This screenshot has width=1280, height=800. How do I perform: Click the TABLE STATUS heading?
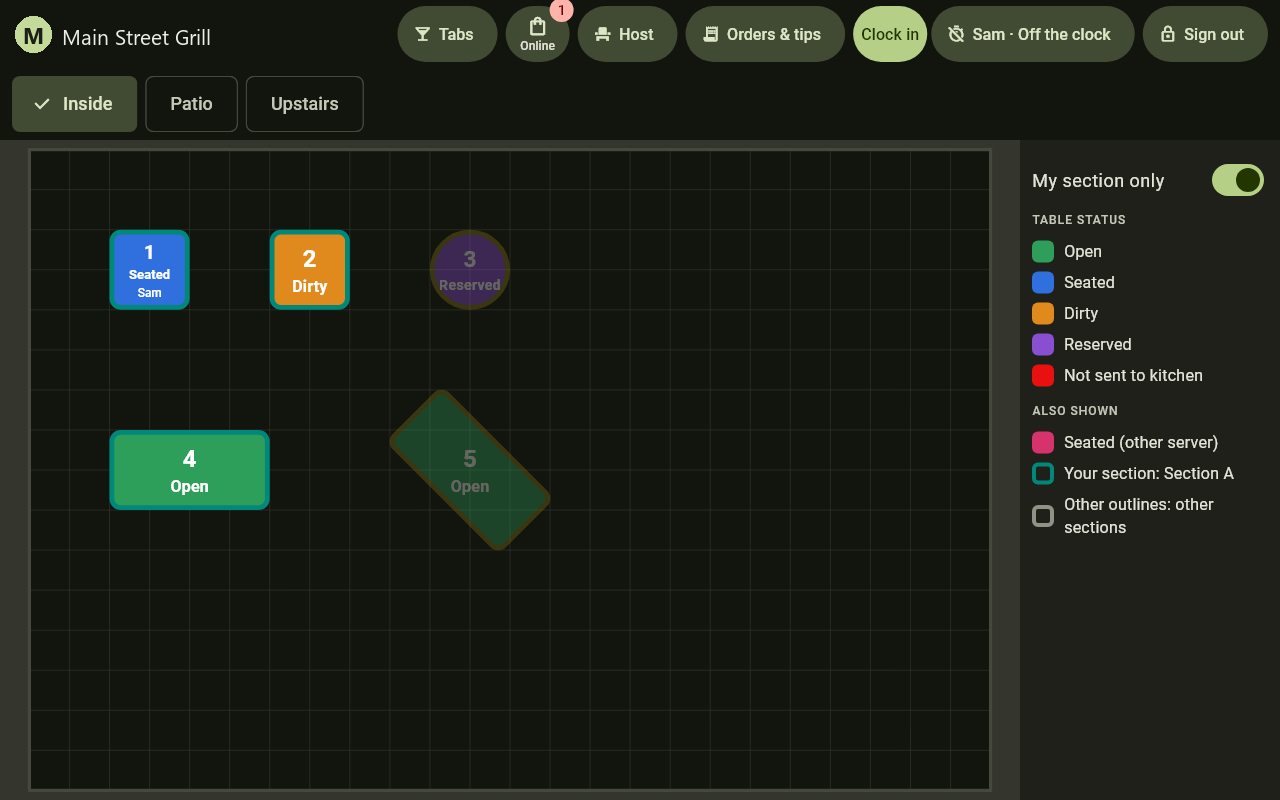(x=1079, y=220)
